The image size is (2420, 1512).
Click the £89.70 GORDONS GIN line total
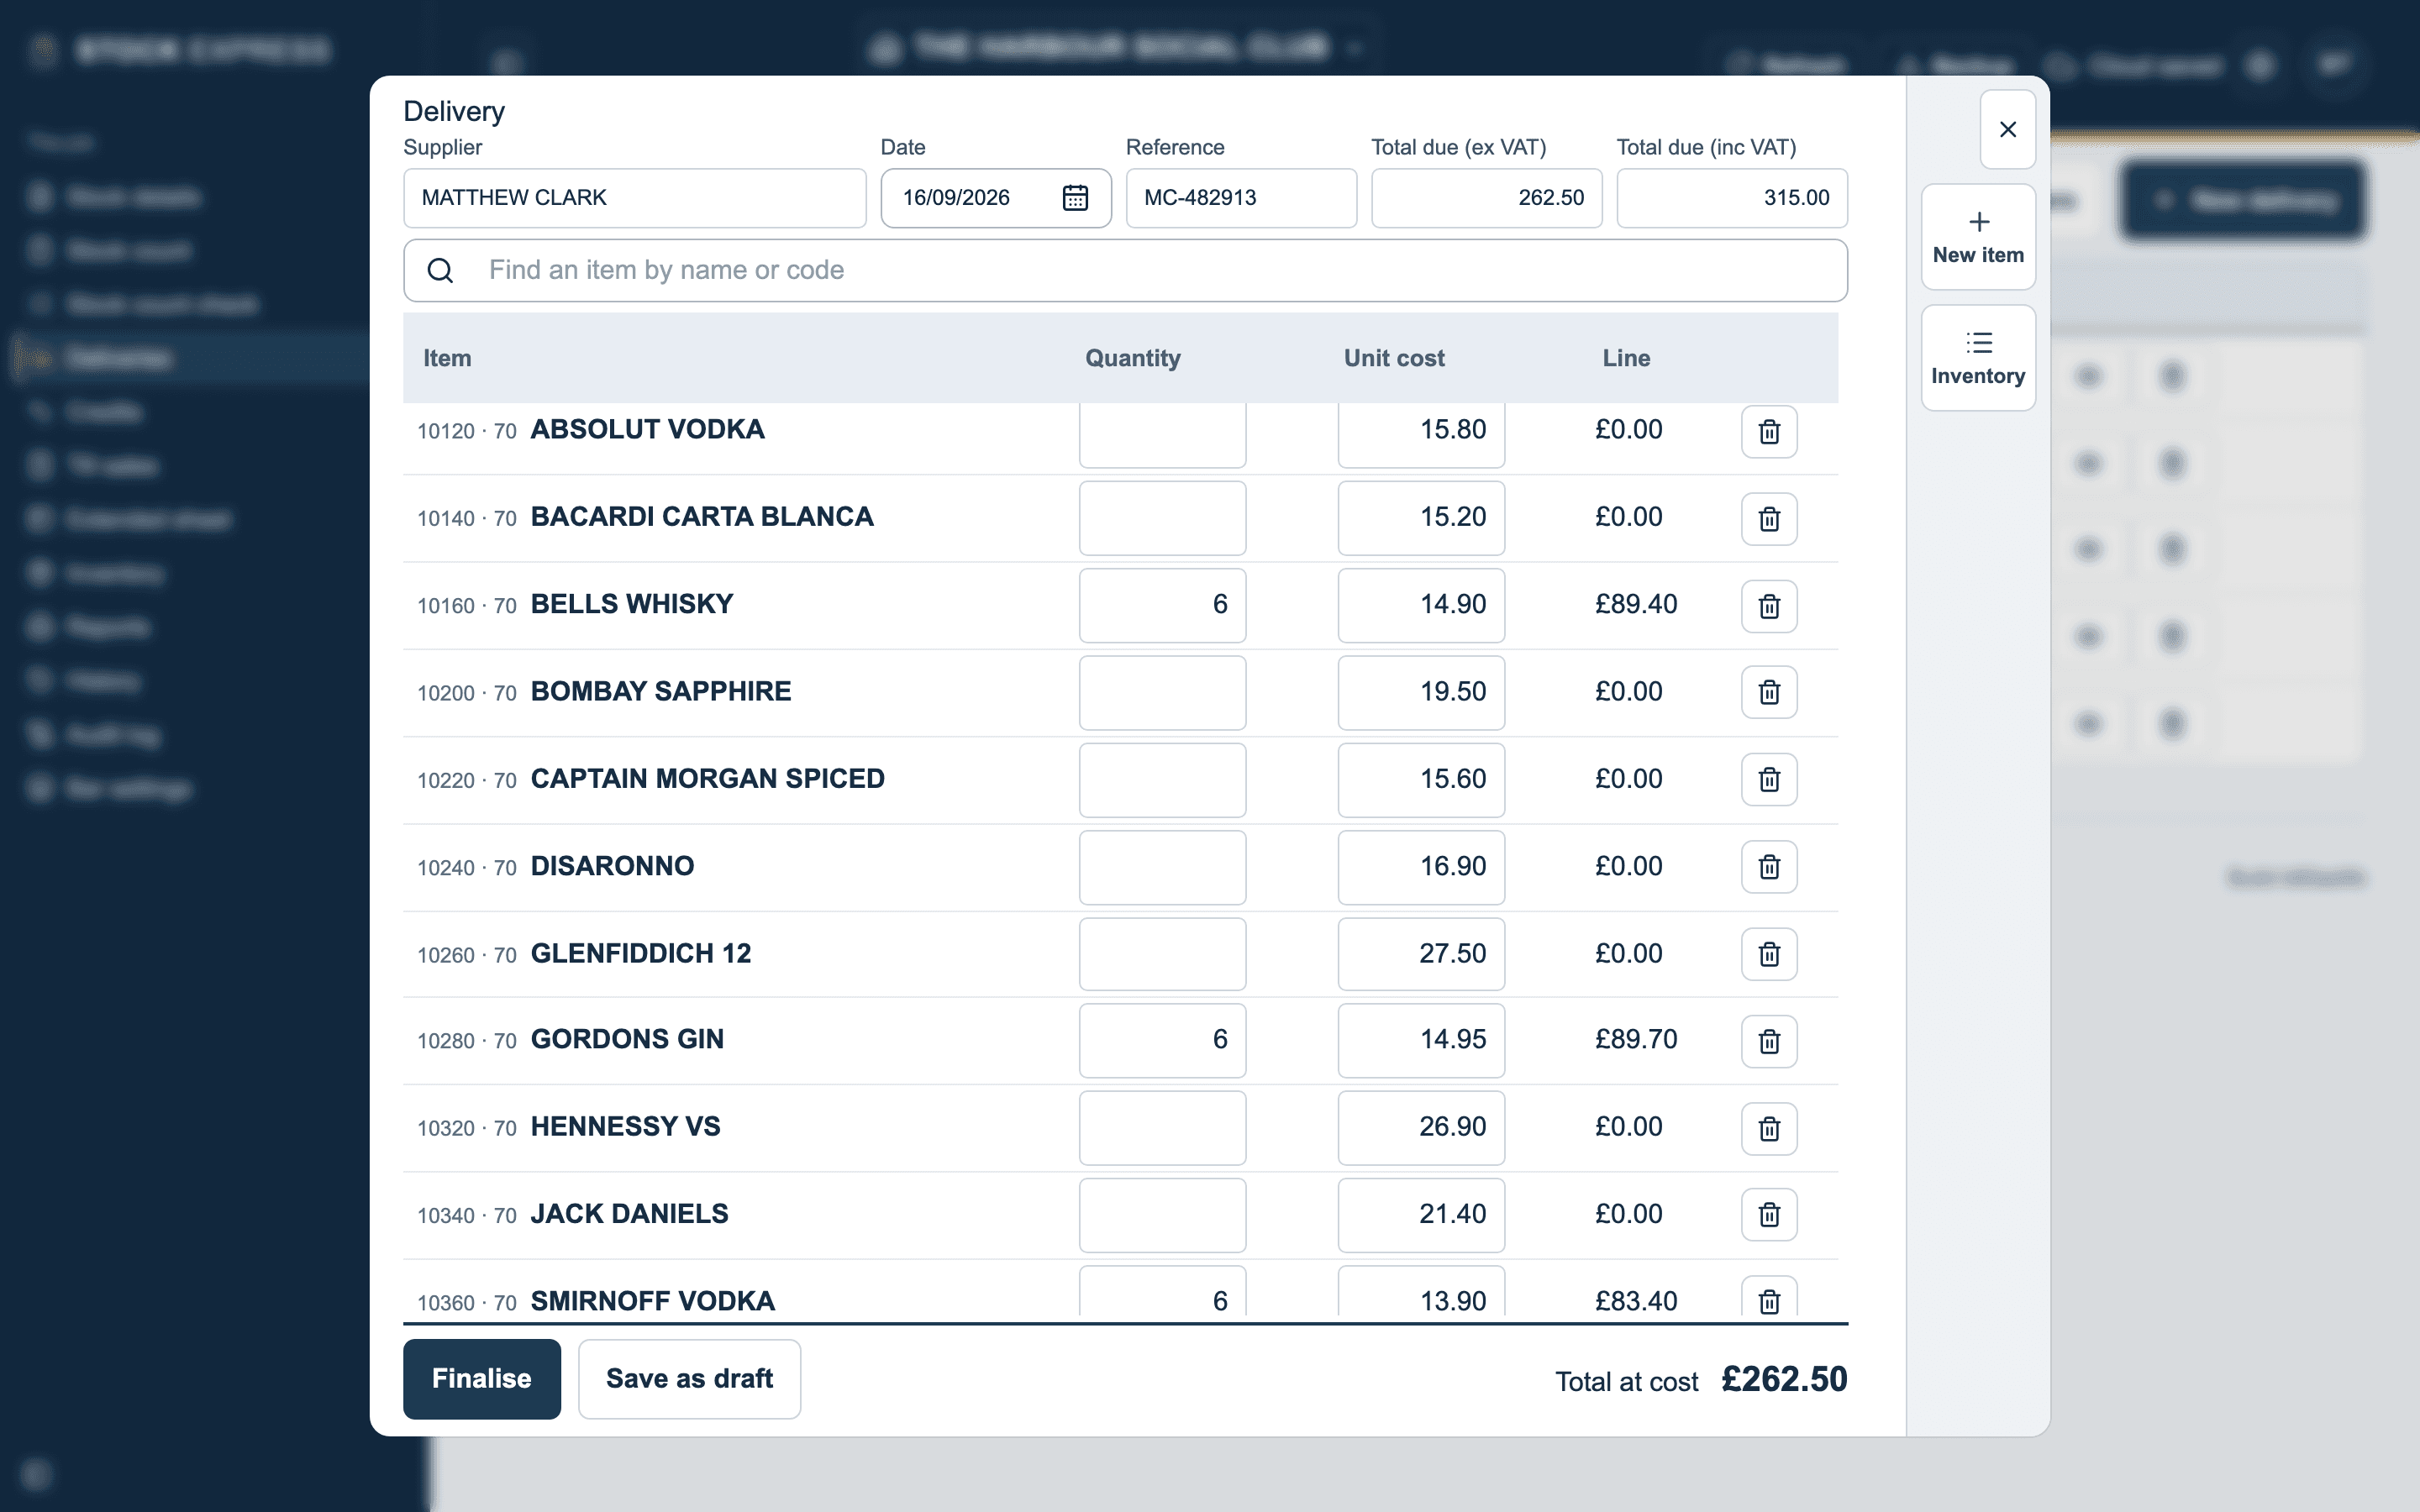[x=1636, y=1039]
